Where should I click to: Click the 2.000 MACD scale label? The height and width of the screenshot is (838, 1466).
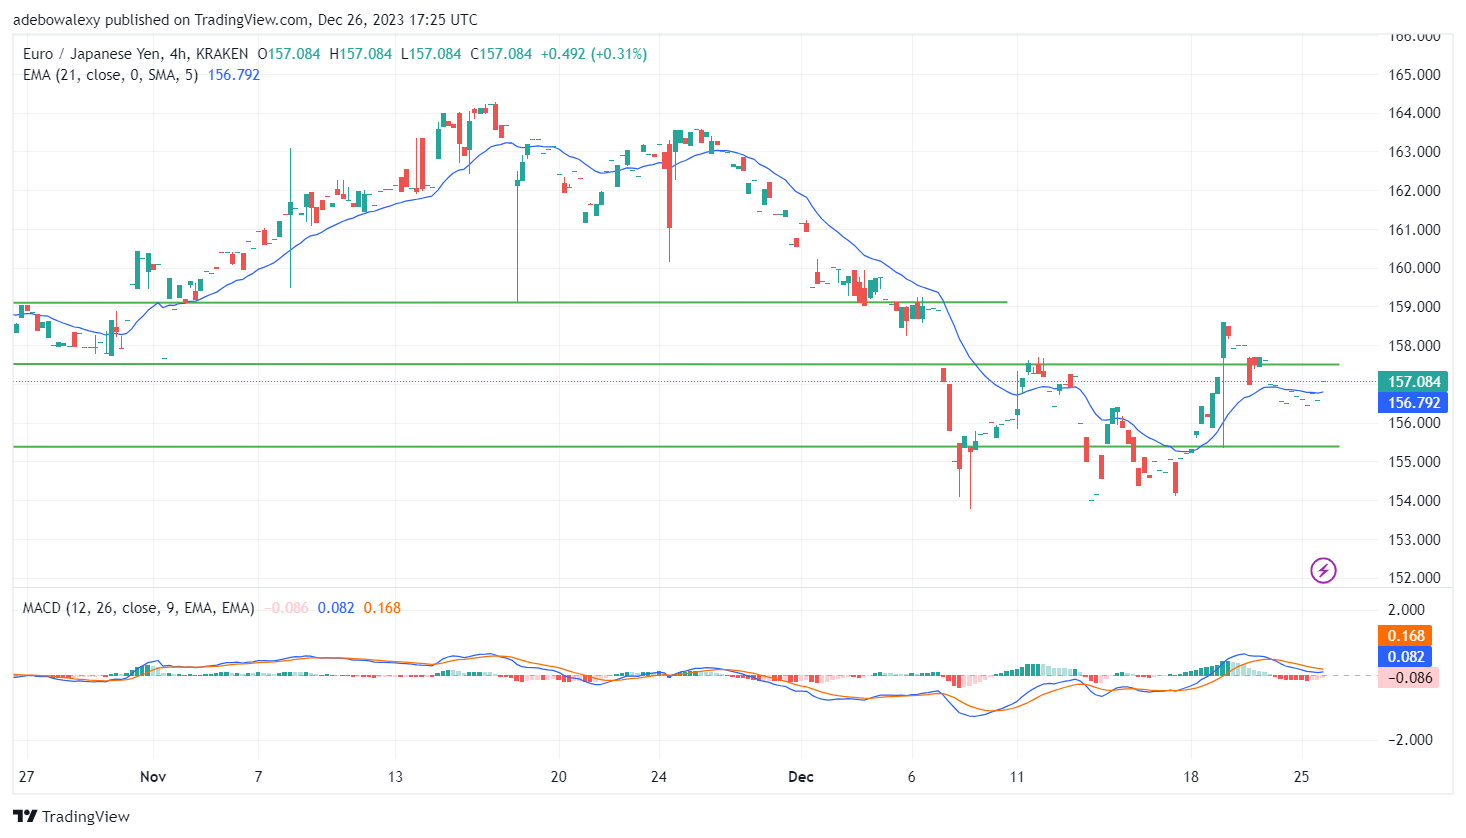tap(1407, 610)
